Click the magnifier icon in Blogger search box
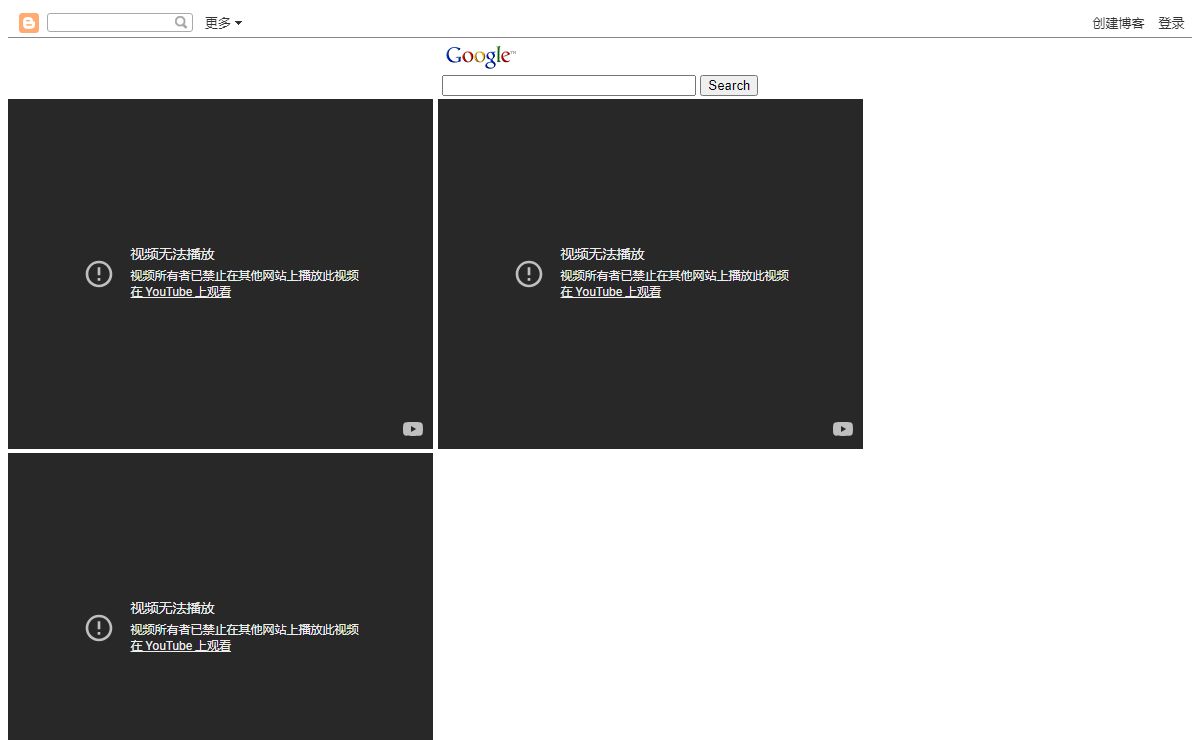 (181, 22)
